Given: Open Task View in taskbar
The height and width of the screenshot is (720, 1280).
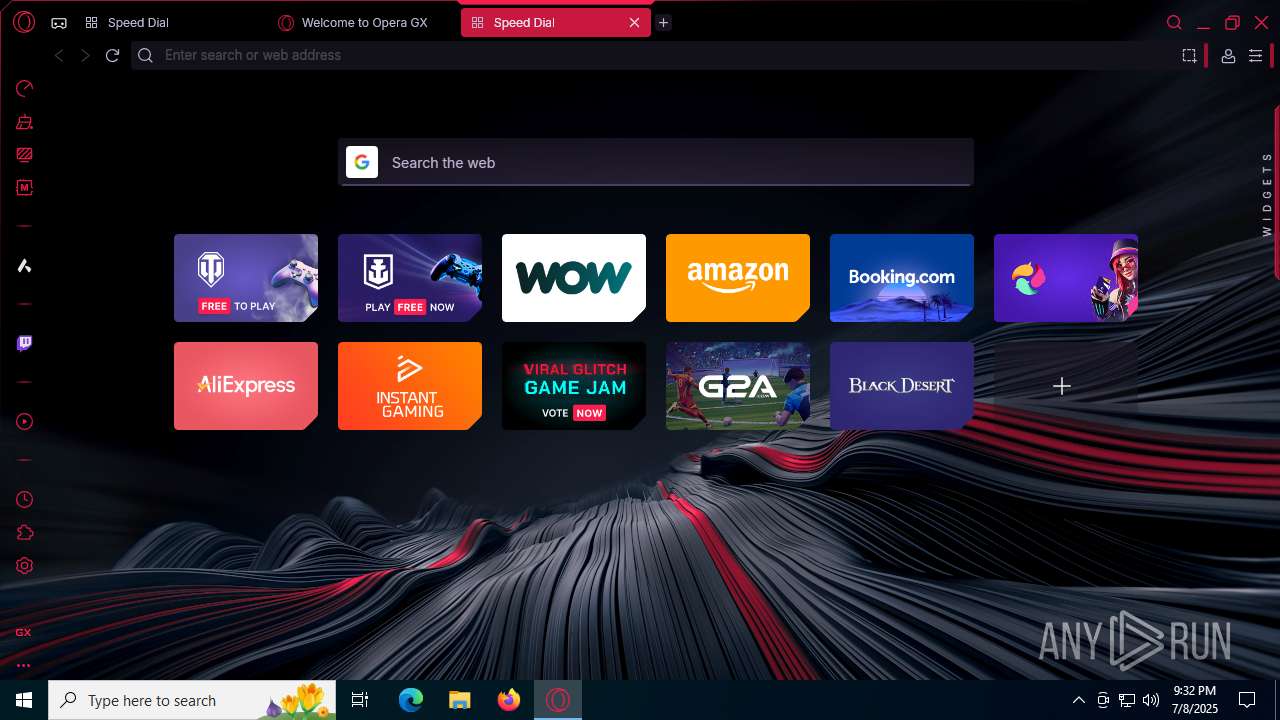Looking at the screenshot, I should (x=361, y=700).
